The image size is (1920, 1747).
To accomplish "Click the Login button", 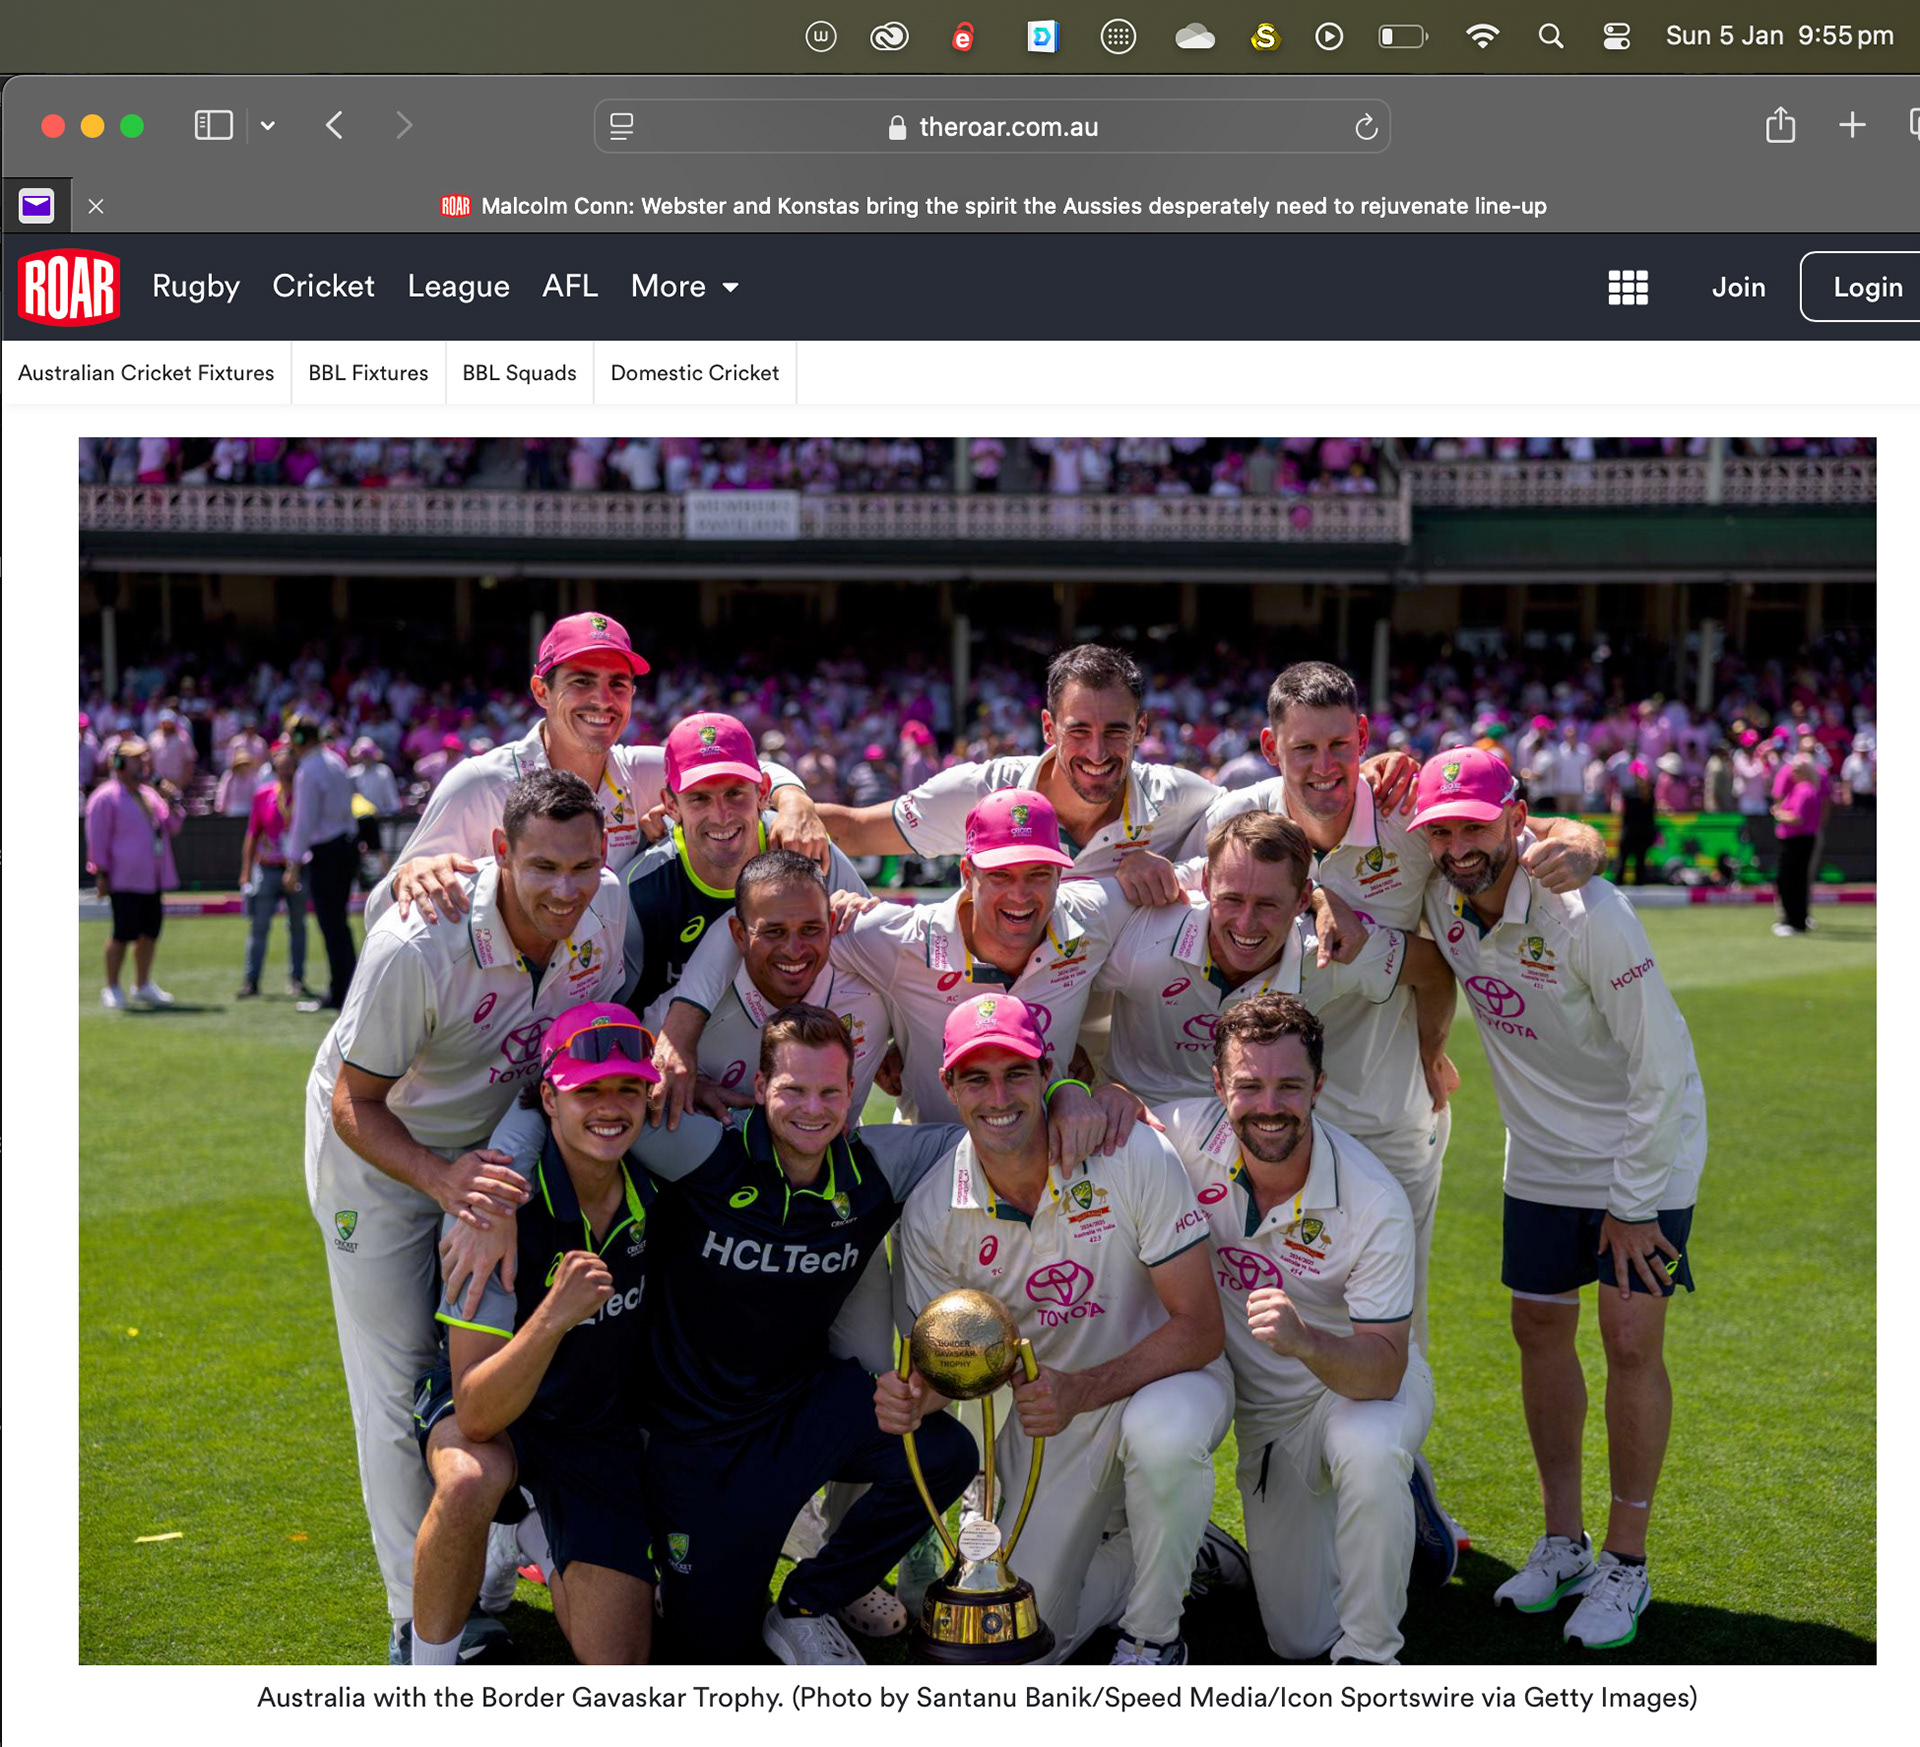I will [1866, 287].
